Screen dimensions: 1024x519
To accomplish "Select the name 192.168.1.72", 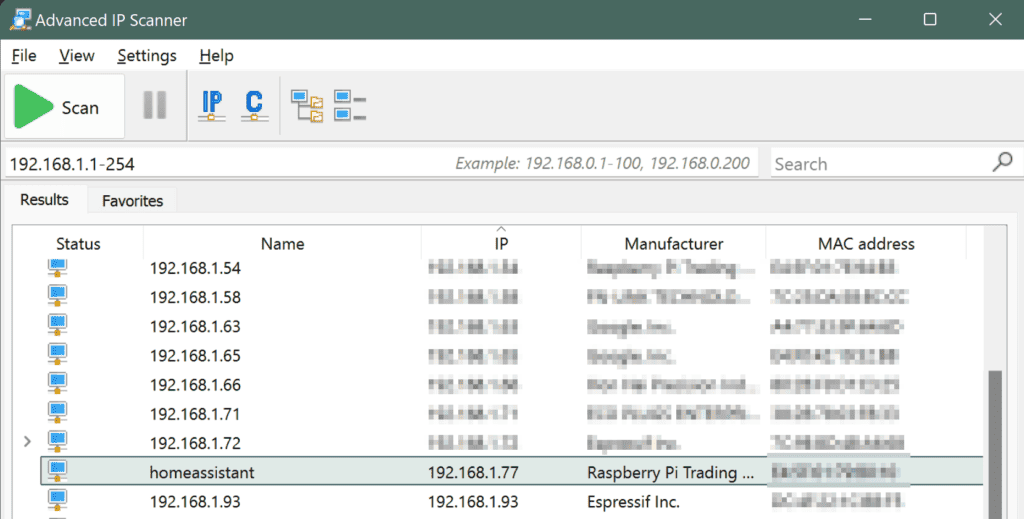I will [195, 443].
